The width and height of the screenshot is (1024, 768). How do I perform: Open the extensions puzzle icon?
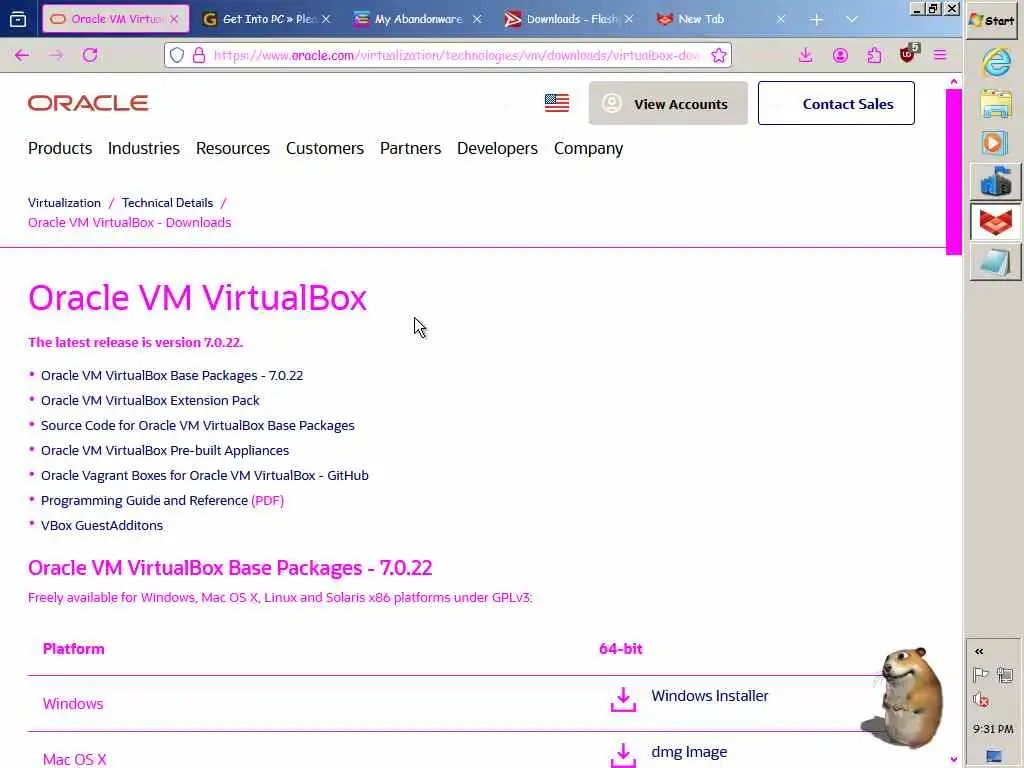[x=874, y=56]
